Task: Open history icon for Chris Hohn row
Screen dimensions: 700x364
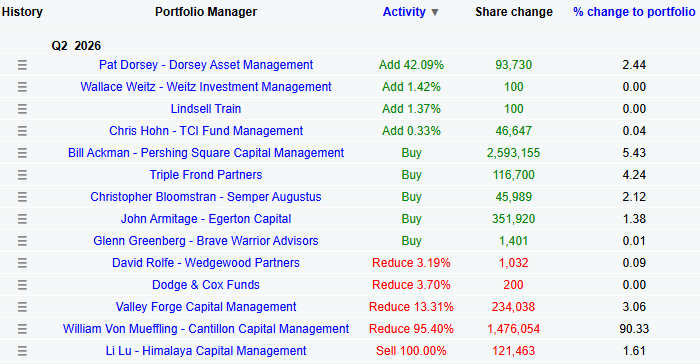Action: (x=22, y=131)
